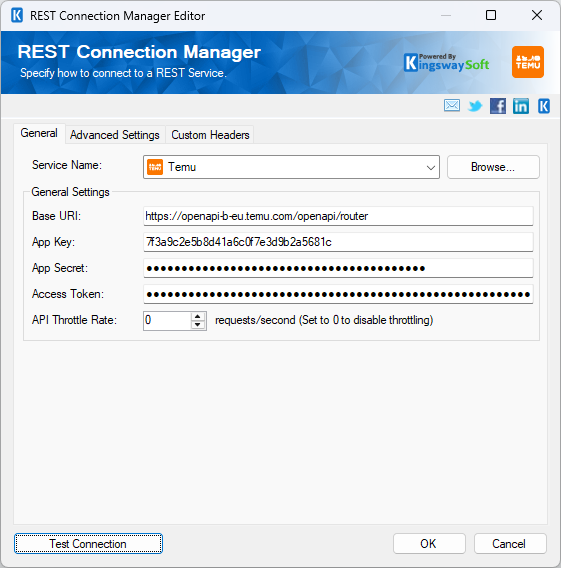
Task: Decrease API Throttle Rate with down arrow
Action: [198, 325]
